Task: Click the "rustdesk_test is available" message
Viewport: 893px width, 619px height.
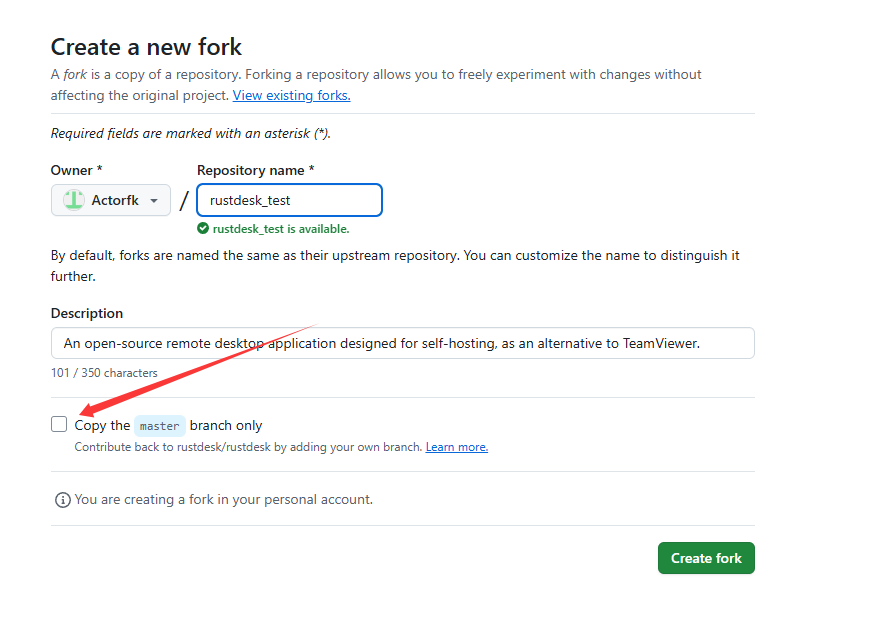Action: click(281, 228)
